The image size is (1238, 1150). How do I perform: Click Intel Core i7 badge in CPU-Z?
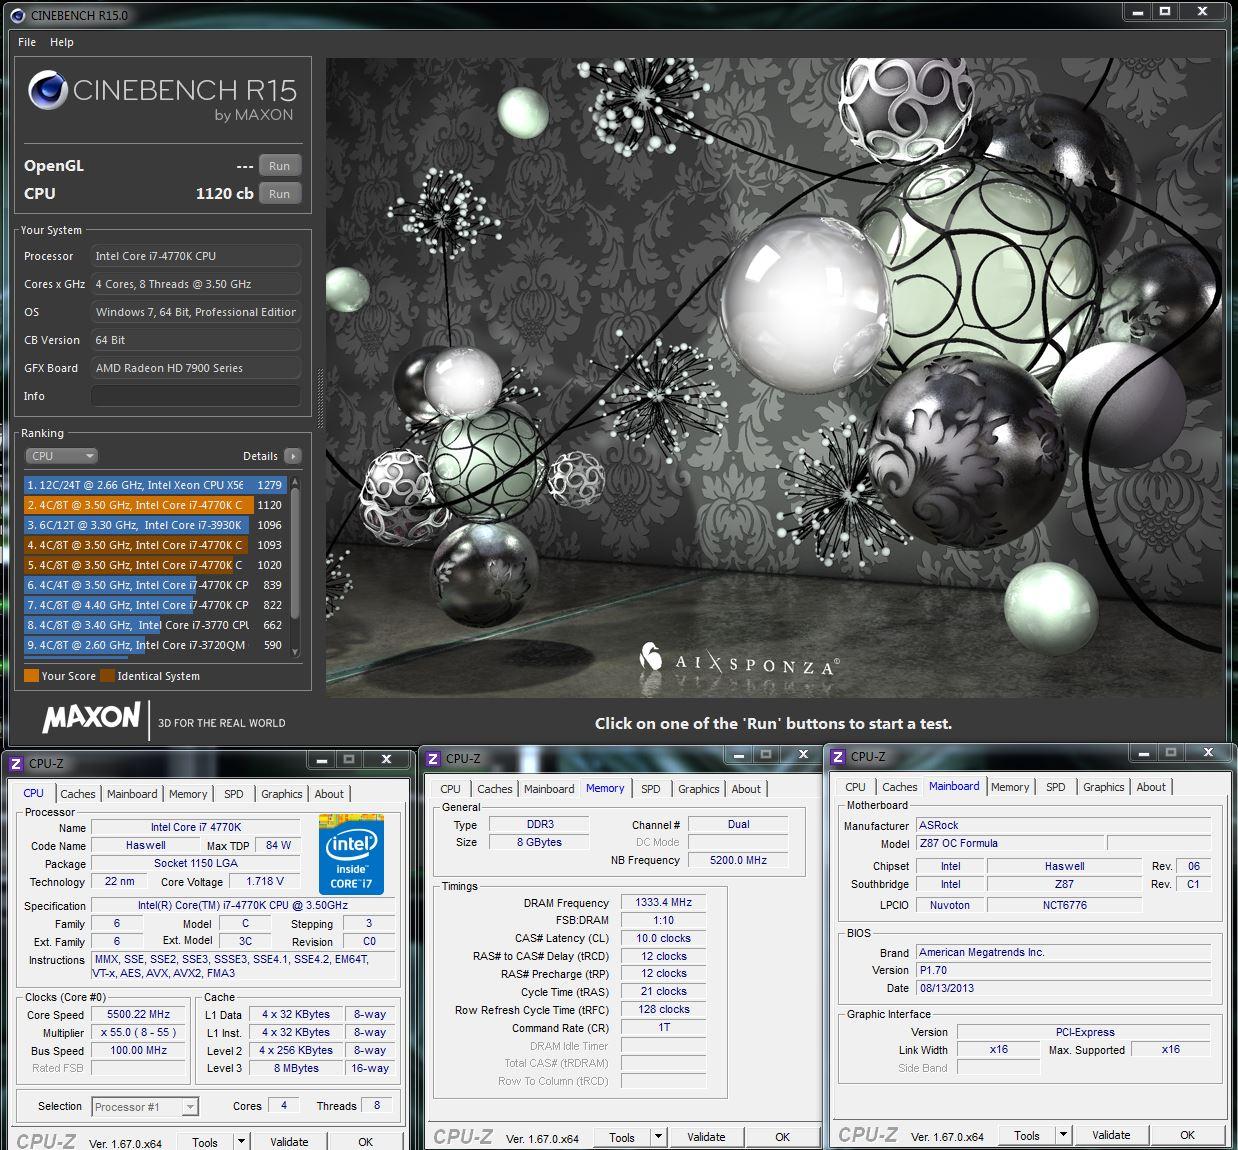[x=351, y=854]
